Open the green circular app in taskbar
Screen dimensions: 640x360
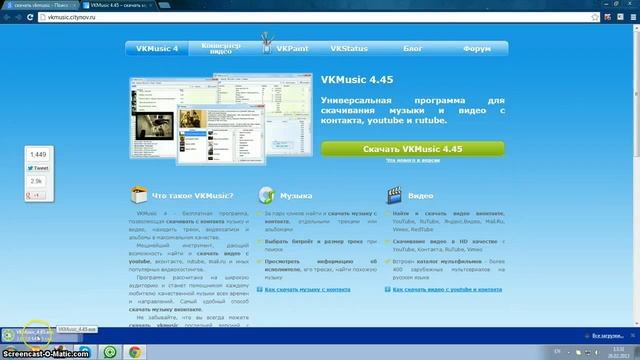point(109,352)
